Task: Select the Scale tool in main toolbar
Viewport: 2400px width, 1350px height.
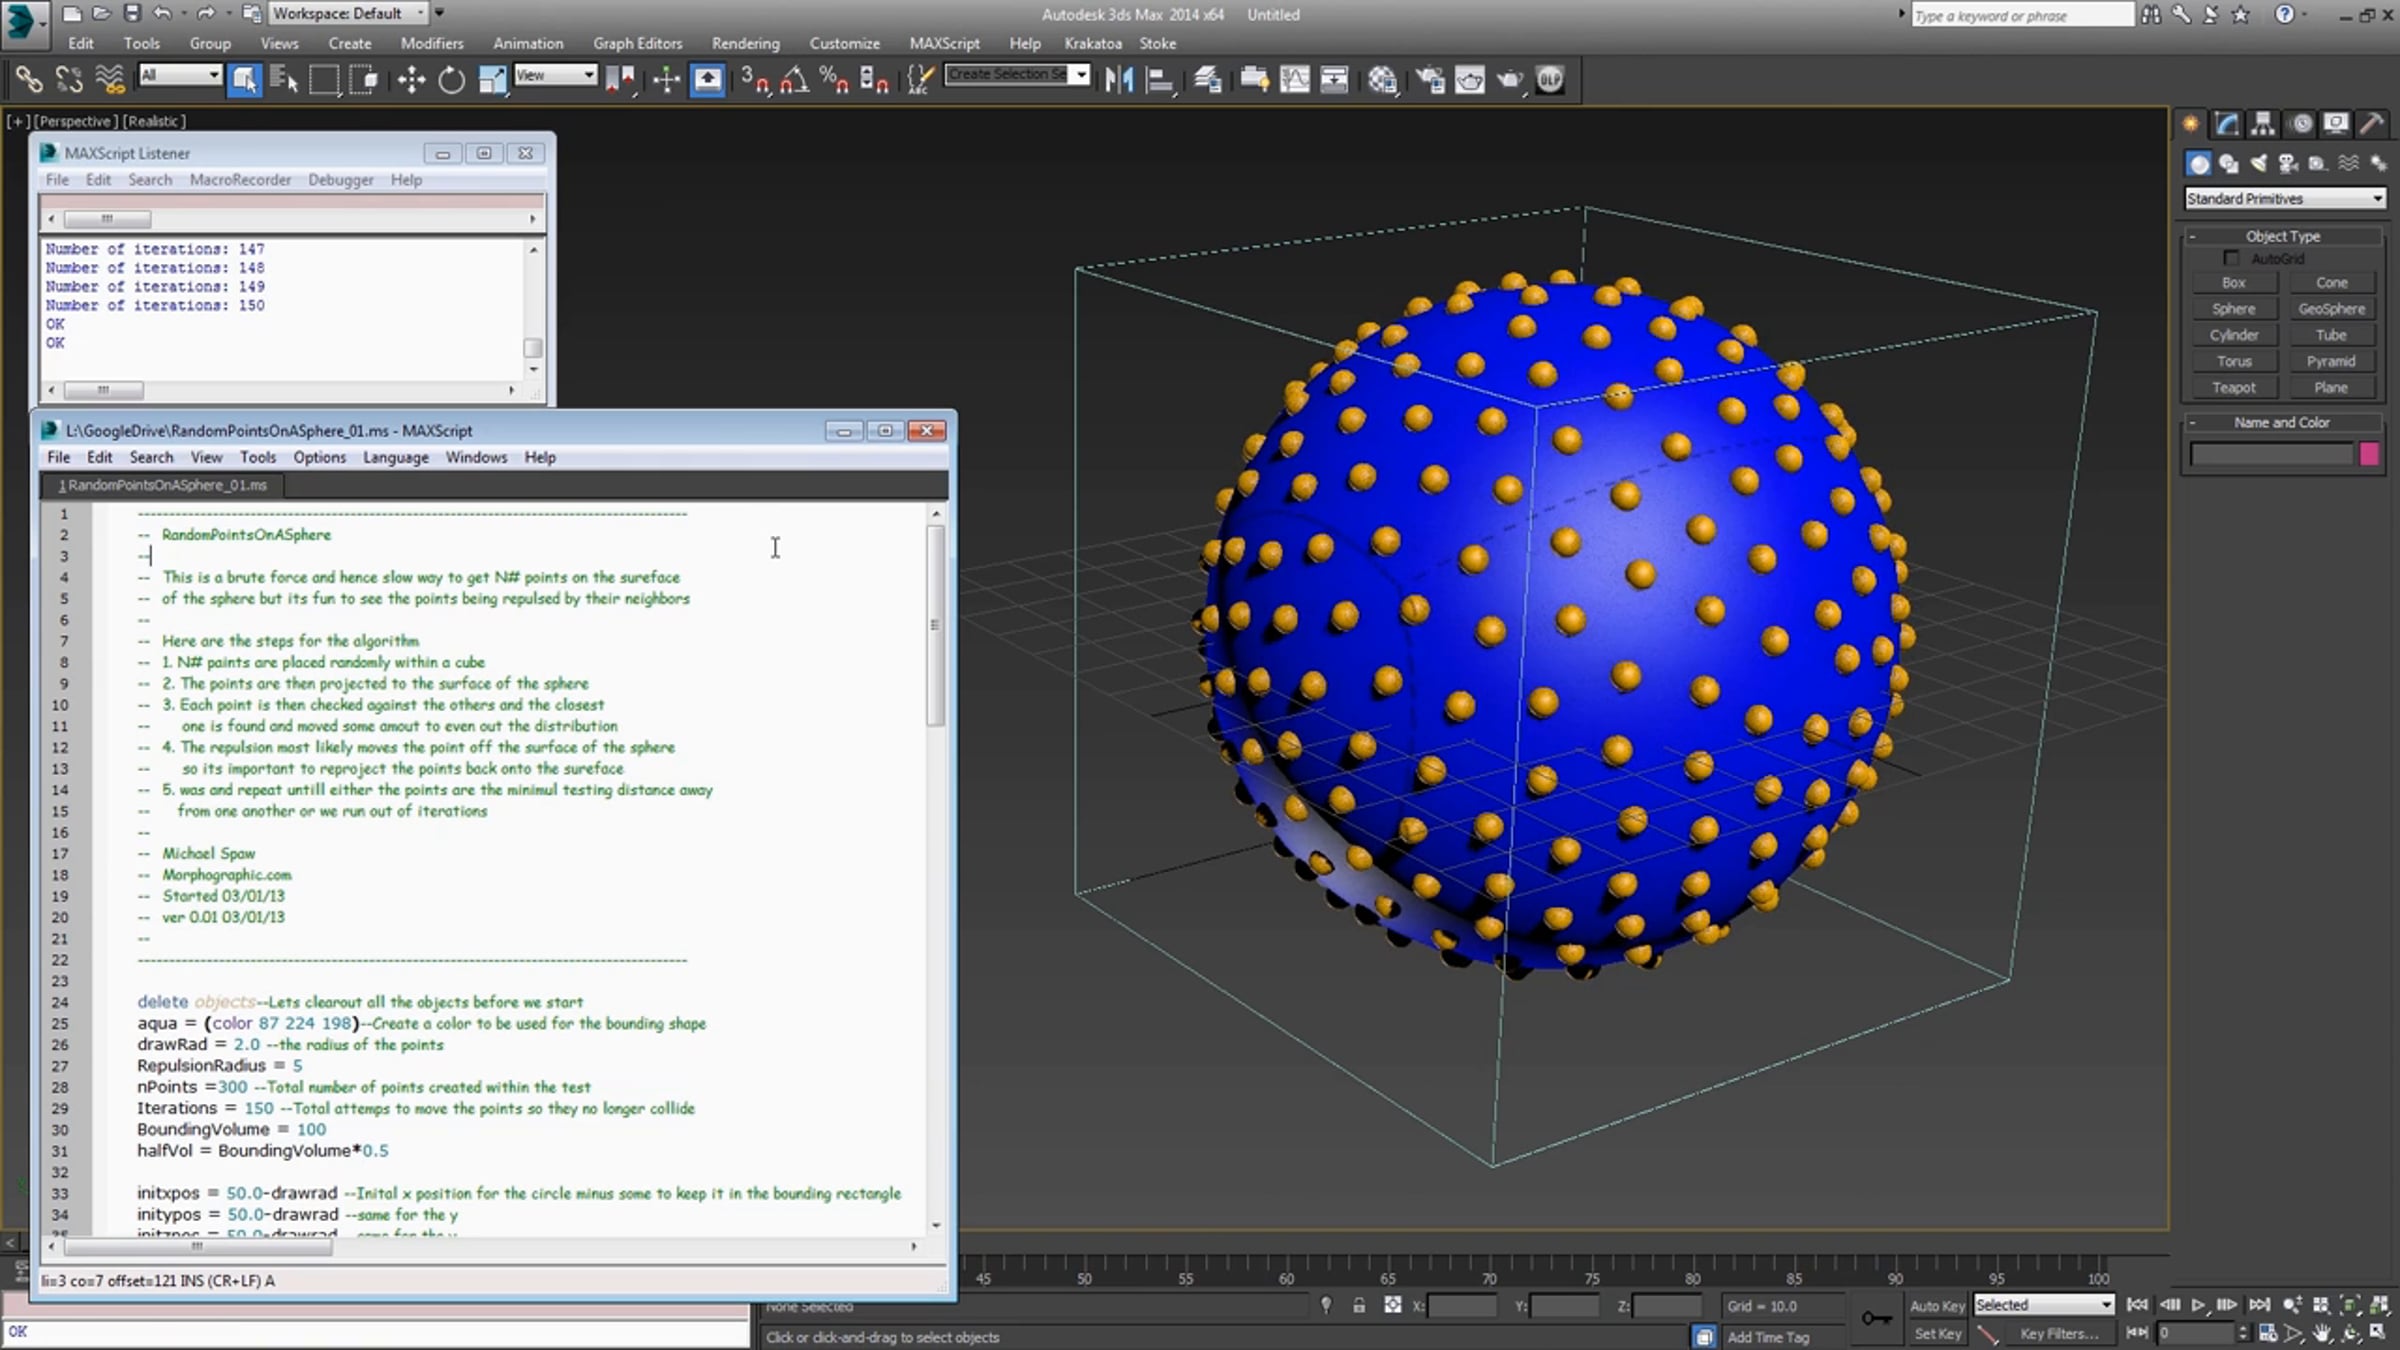Action: click(x=492, y=79)
